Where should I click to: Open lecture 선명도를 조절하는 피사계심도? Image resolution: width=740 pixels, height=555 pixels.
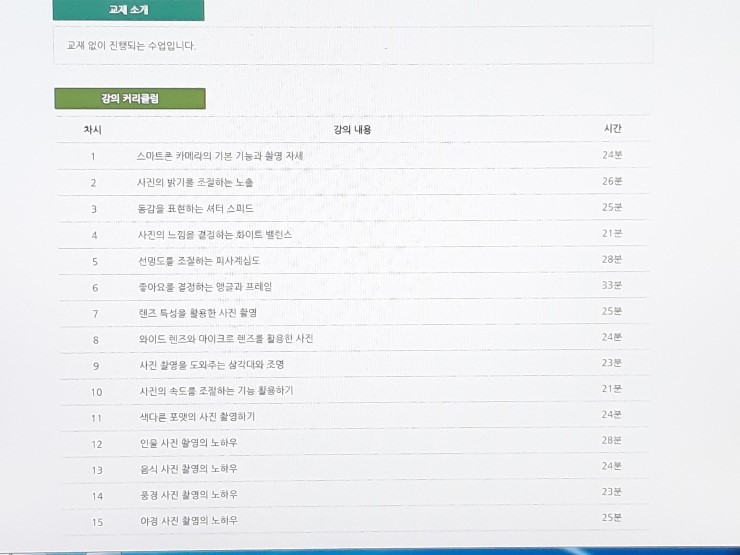click(x=199, y=261)
